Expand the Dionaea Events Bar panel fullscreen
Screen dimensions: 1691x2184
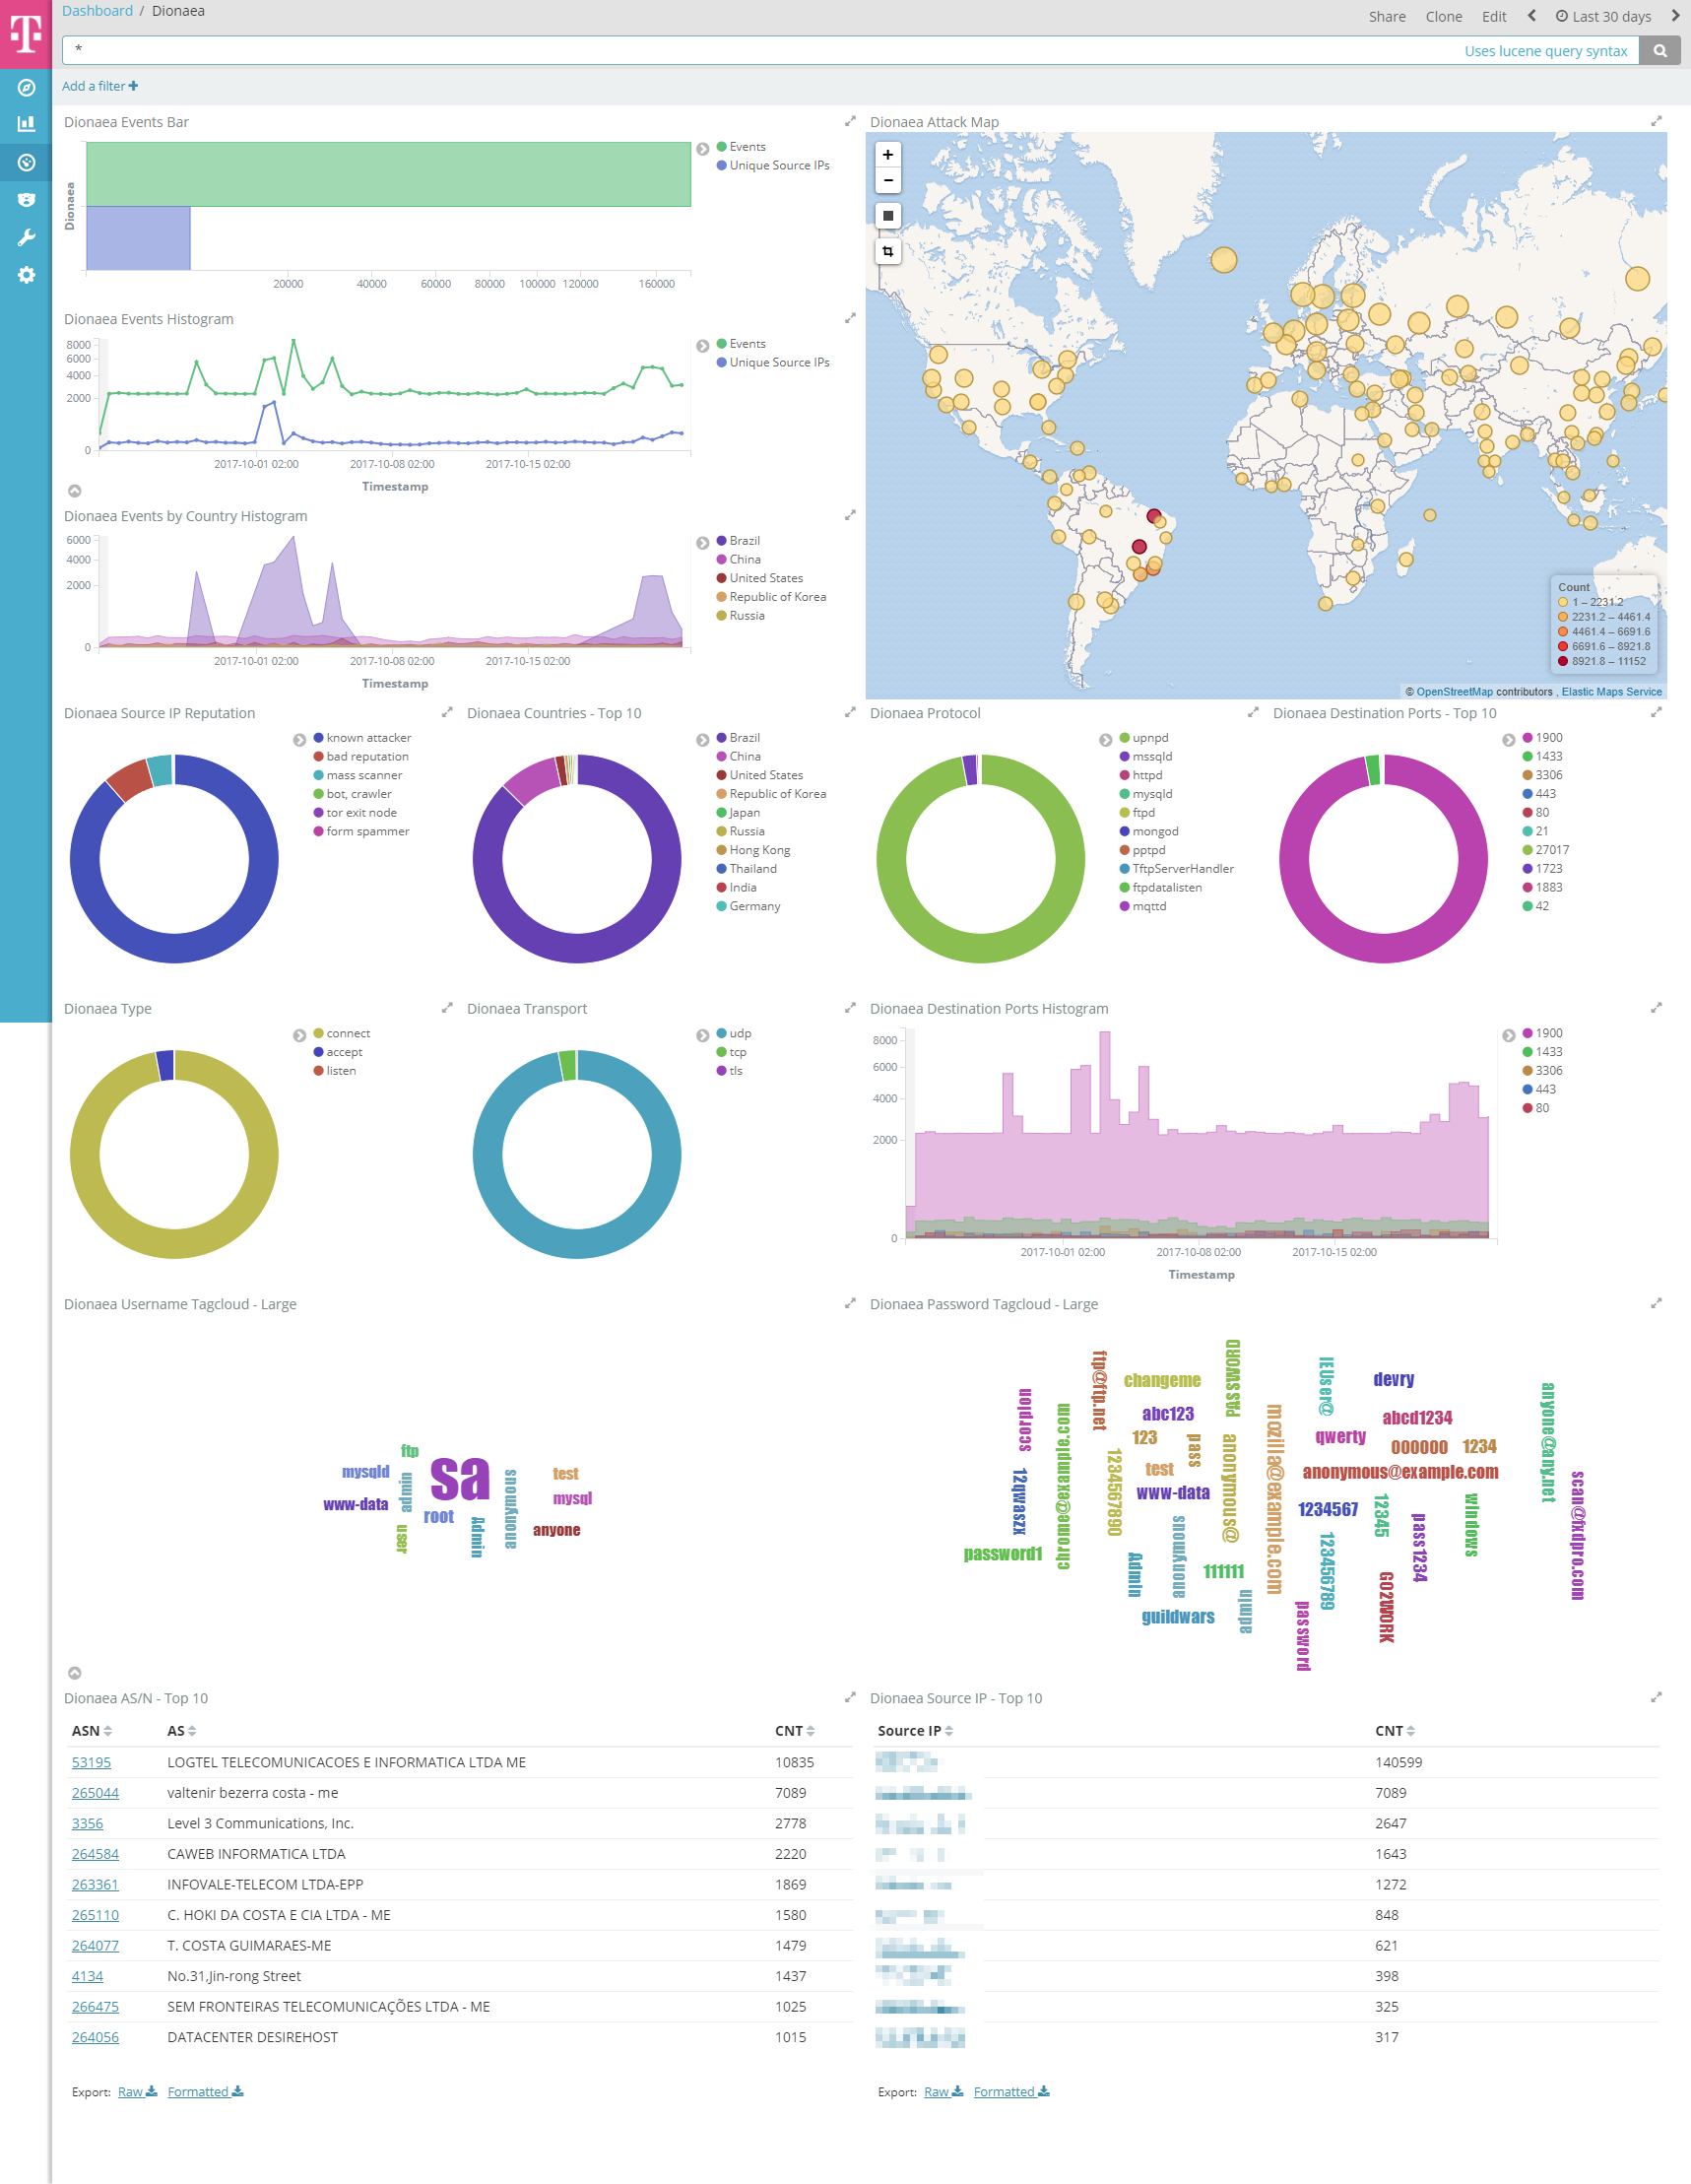[850, 122]
